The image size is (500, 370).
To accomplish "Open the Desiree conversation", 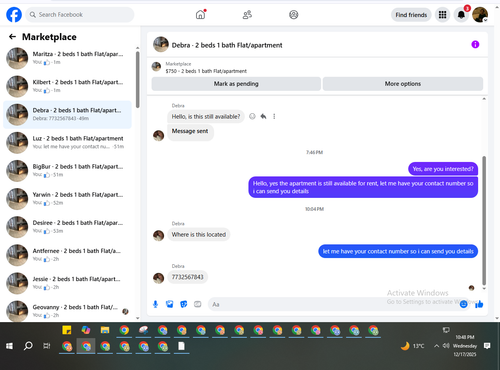I will pos(67,227).
